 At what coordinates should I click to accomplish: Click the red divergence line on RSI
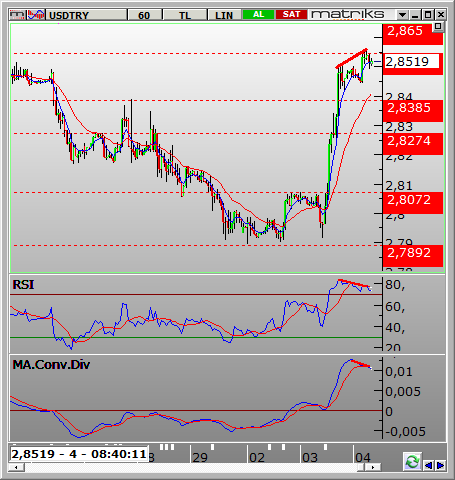[x=354, y=283]
